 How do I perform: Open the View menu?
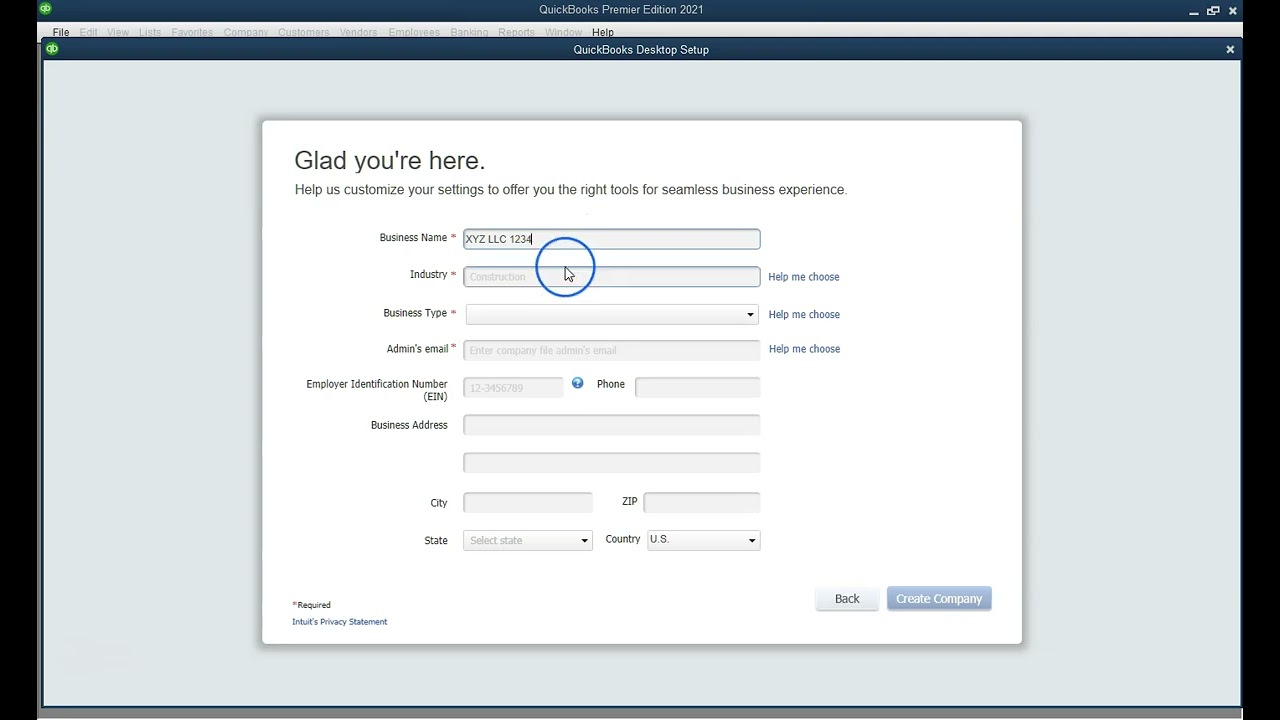click(x=118, y=32)
